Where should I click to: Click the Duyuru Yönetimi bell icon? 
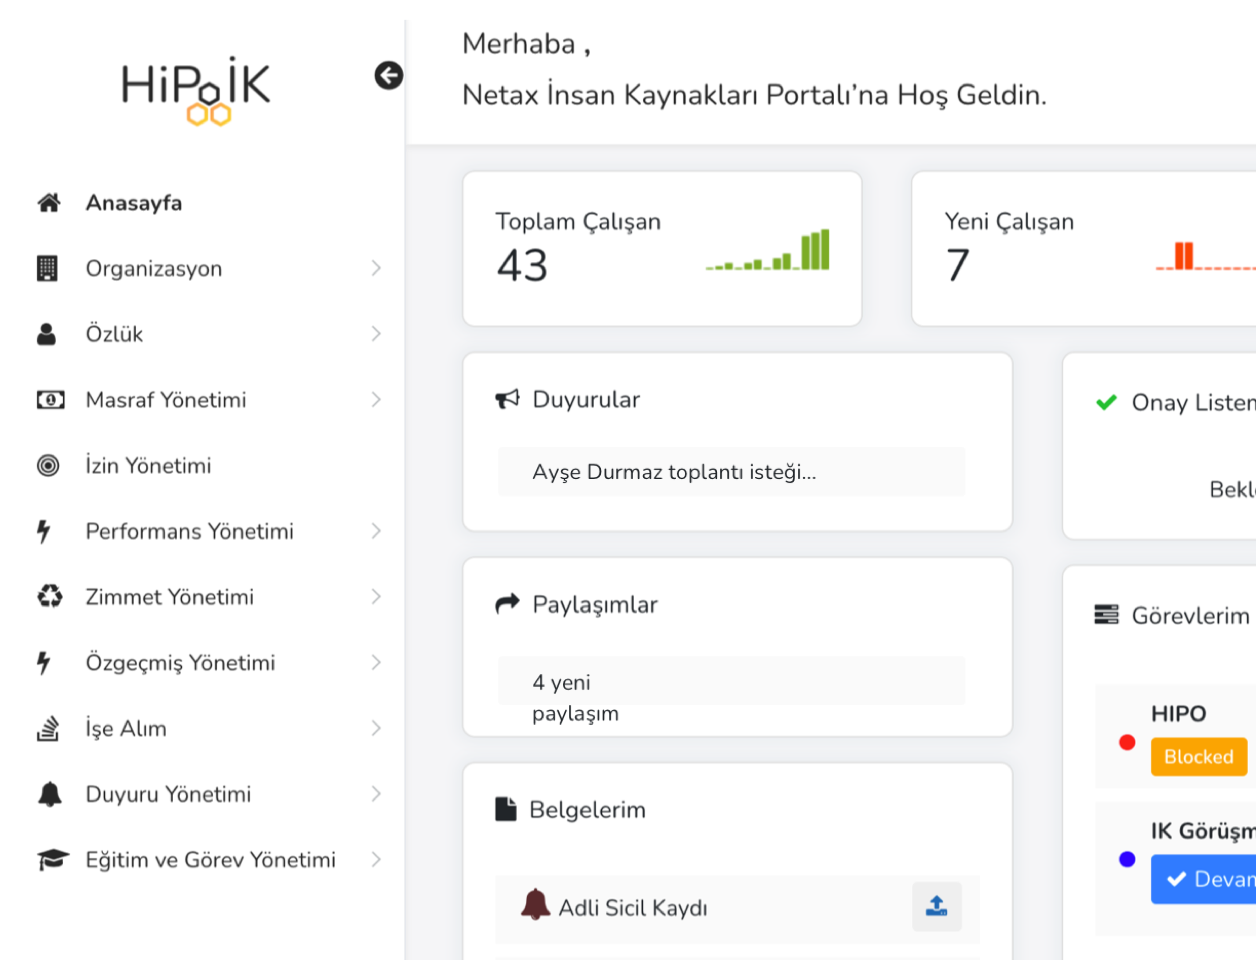click(x=50, y=794)
